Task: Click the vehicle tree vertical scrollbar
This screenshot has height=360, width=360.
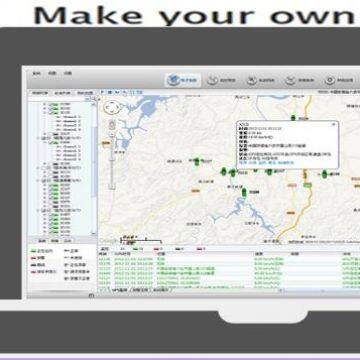Action: [x=94, y=166]
